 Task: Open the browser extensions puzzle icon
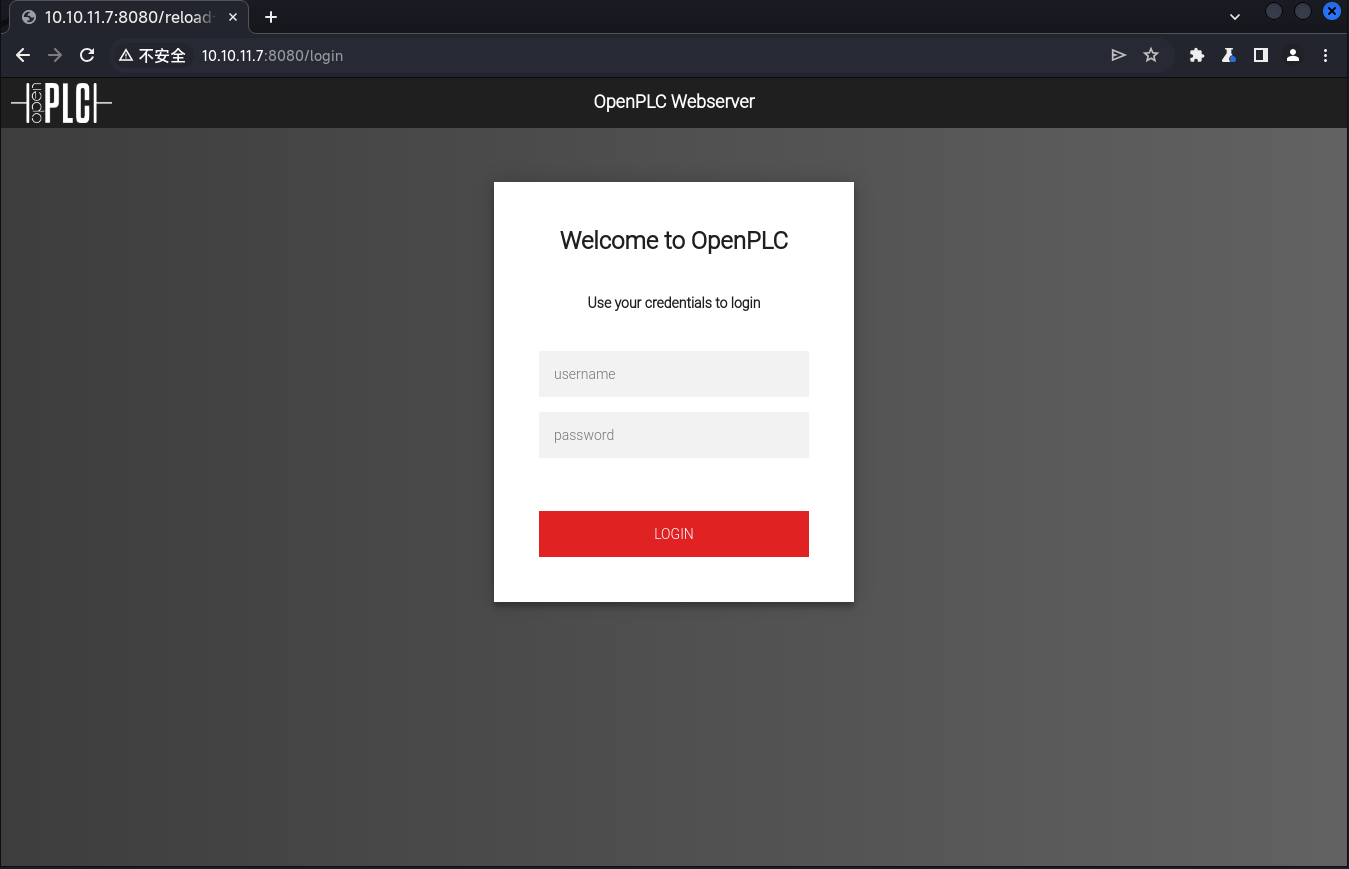tap(1197, 56)
